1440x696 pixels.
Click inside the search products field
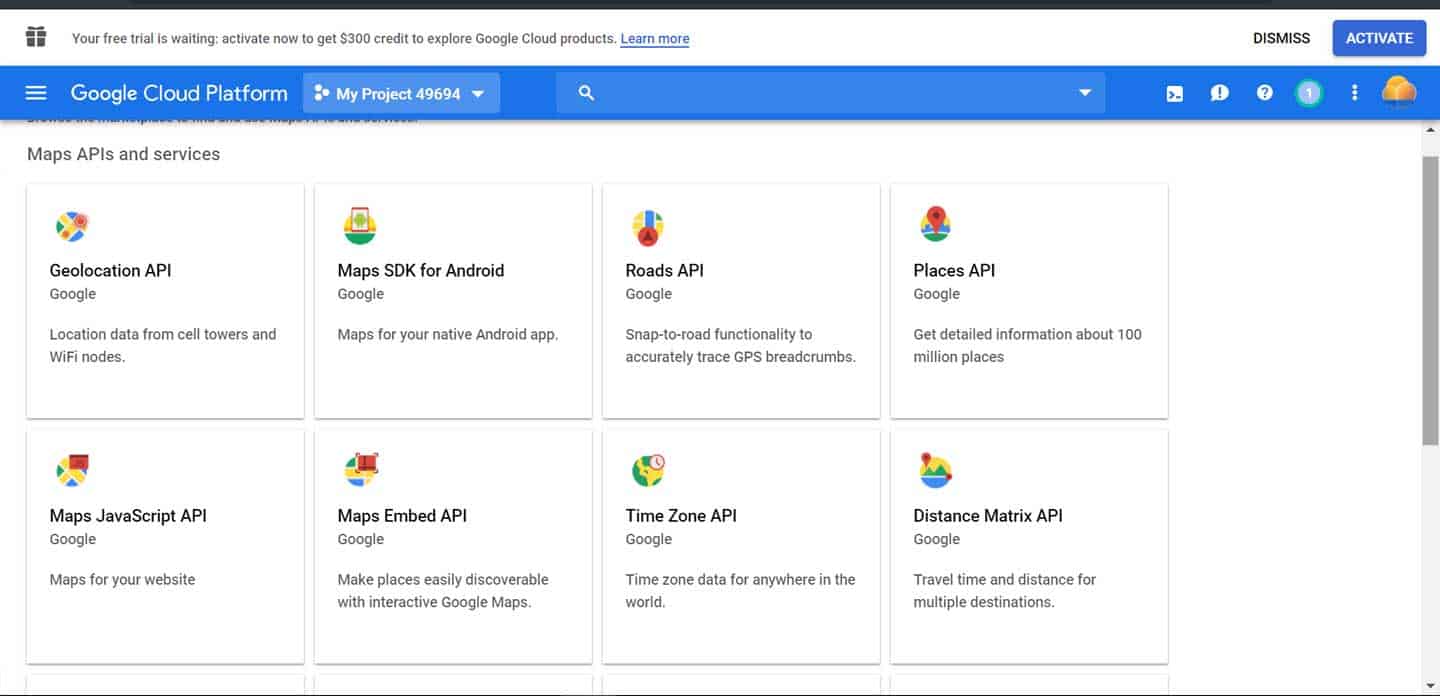(831, 93)
